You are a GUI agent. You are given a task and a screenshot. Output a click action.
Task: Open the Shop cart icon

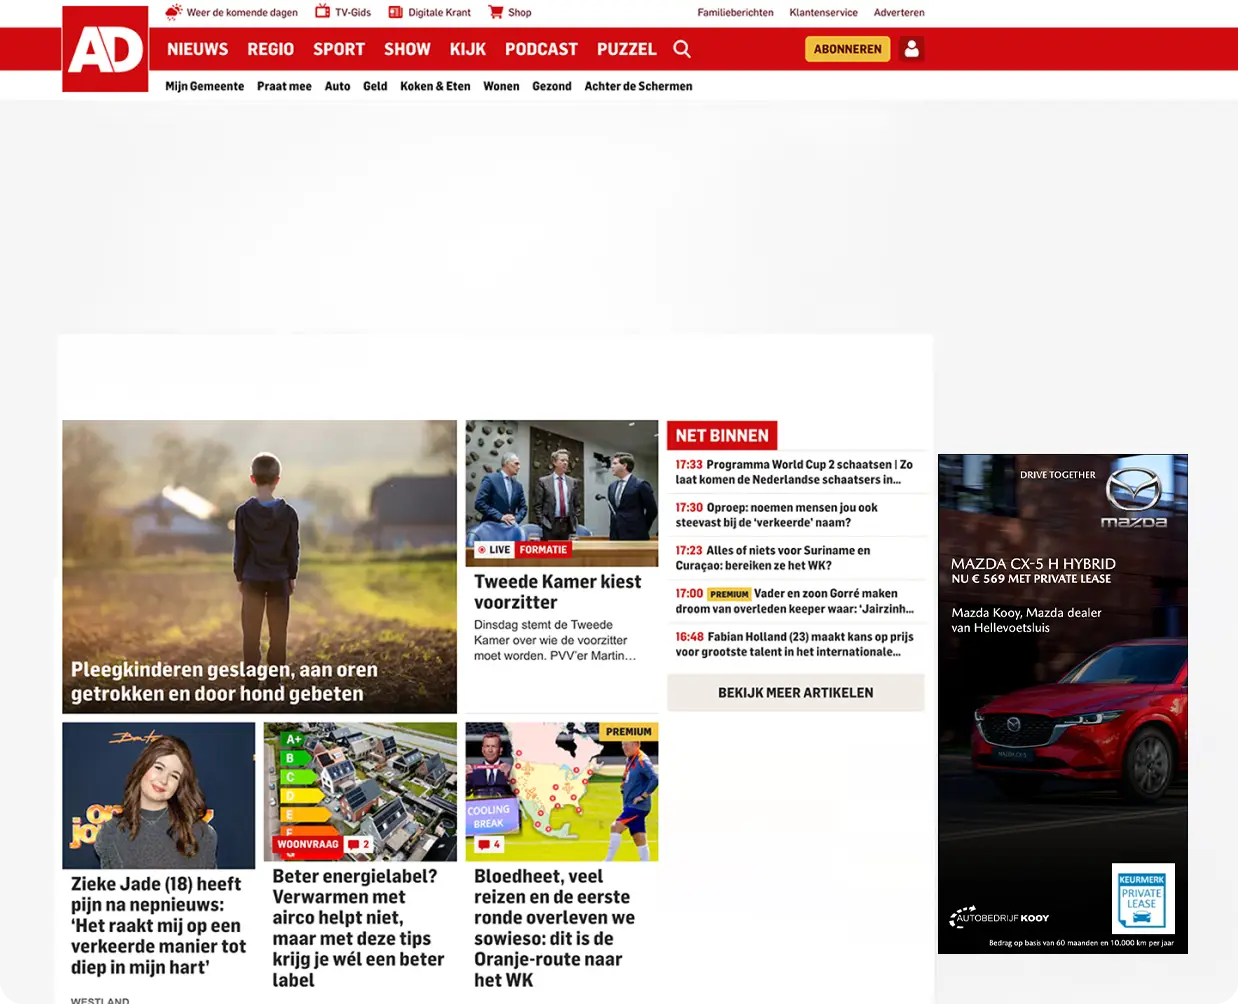coord(495,12)
